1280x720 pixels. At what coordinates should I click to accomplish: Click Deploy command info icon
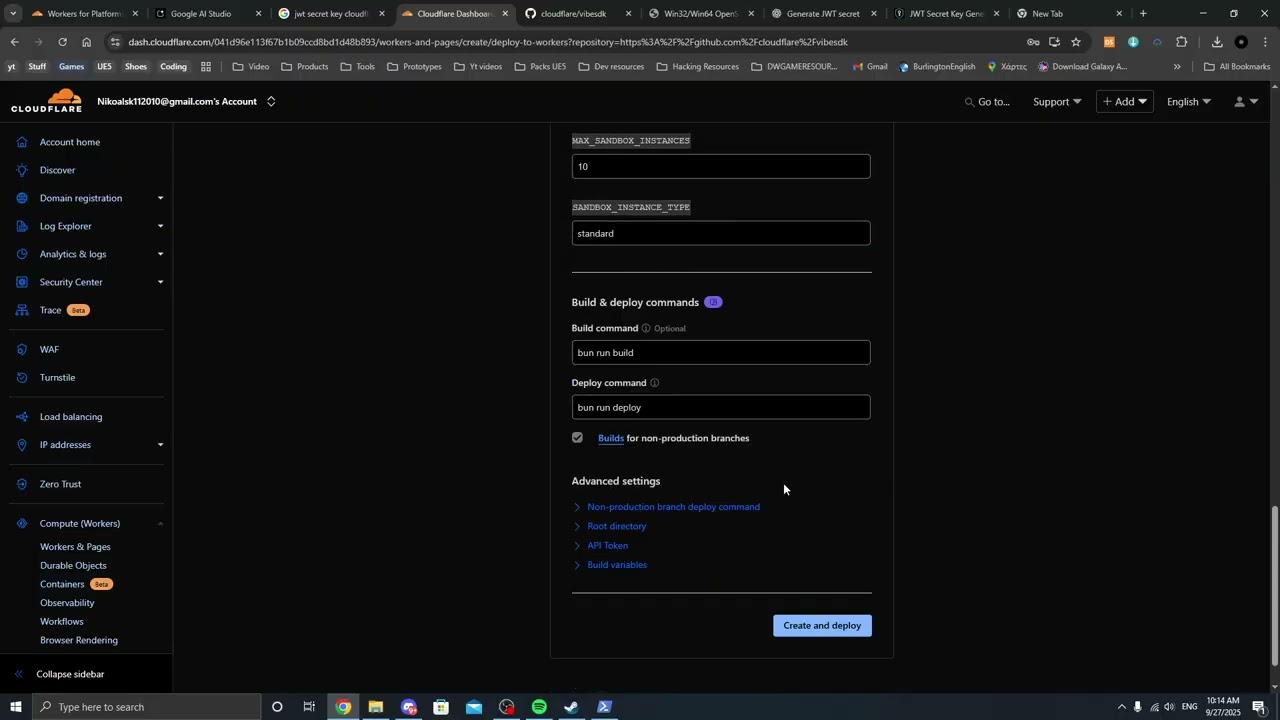pyautogui.click(x=654, y=383)
